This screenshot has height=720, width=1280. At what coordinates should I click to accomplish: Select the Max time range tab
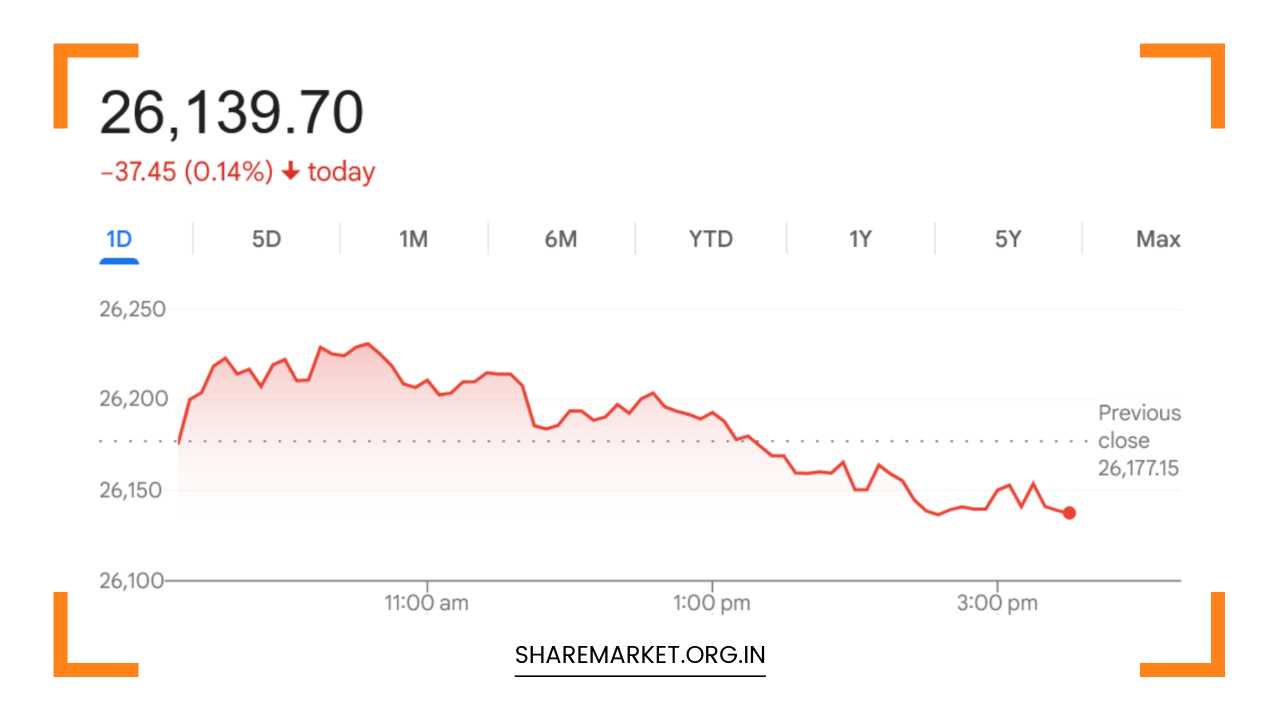(x=1158, y=240)
